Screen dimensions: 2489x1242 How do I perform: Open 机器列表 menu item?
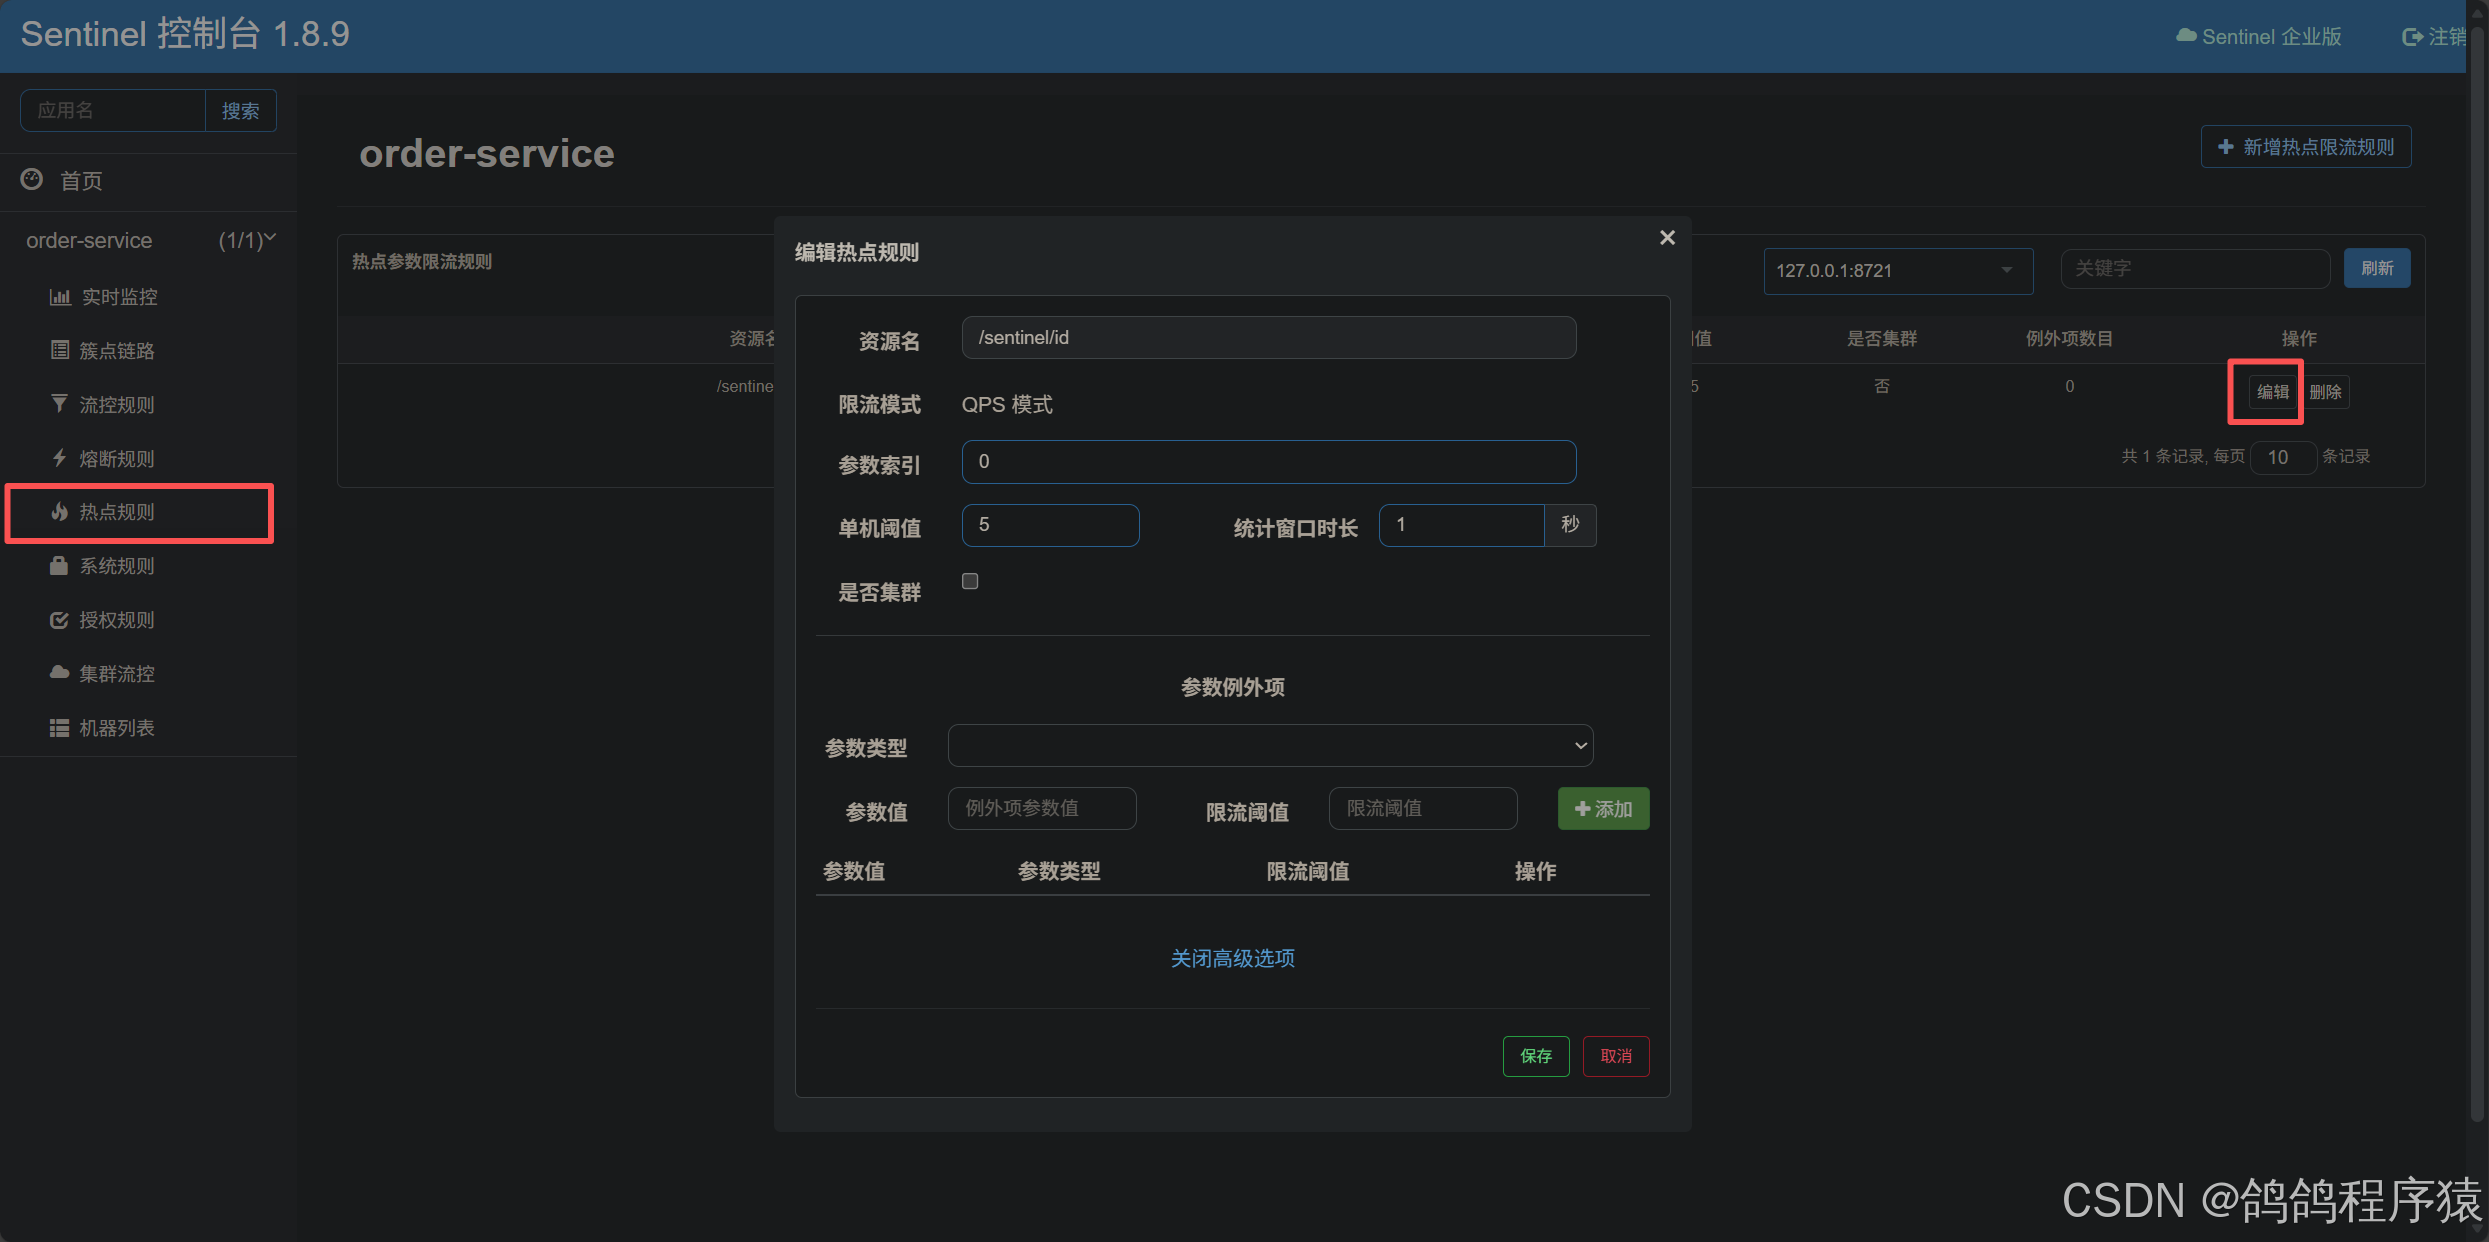[116, 728]
